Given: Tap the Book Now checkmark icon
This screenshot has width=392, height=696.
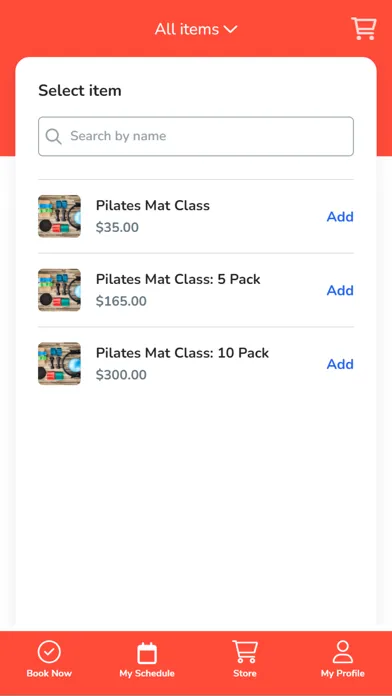Looking at the screenshot, I should 49,652.
